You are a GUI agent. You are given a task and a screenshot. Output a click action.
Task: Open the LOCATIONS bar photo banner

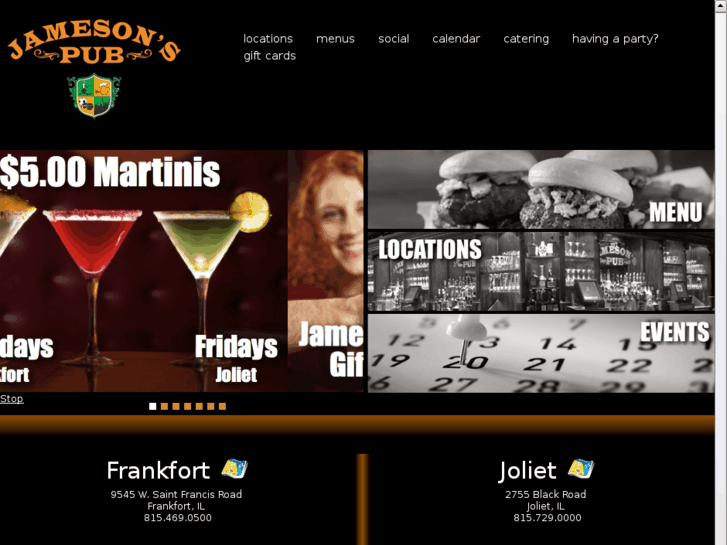coord(541,271)
